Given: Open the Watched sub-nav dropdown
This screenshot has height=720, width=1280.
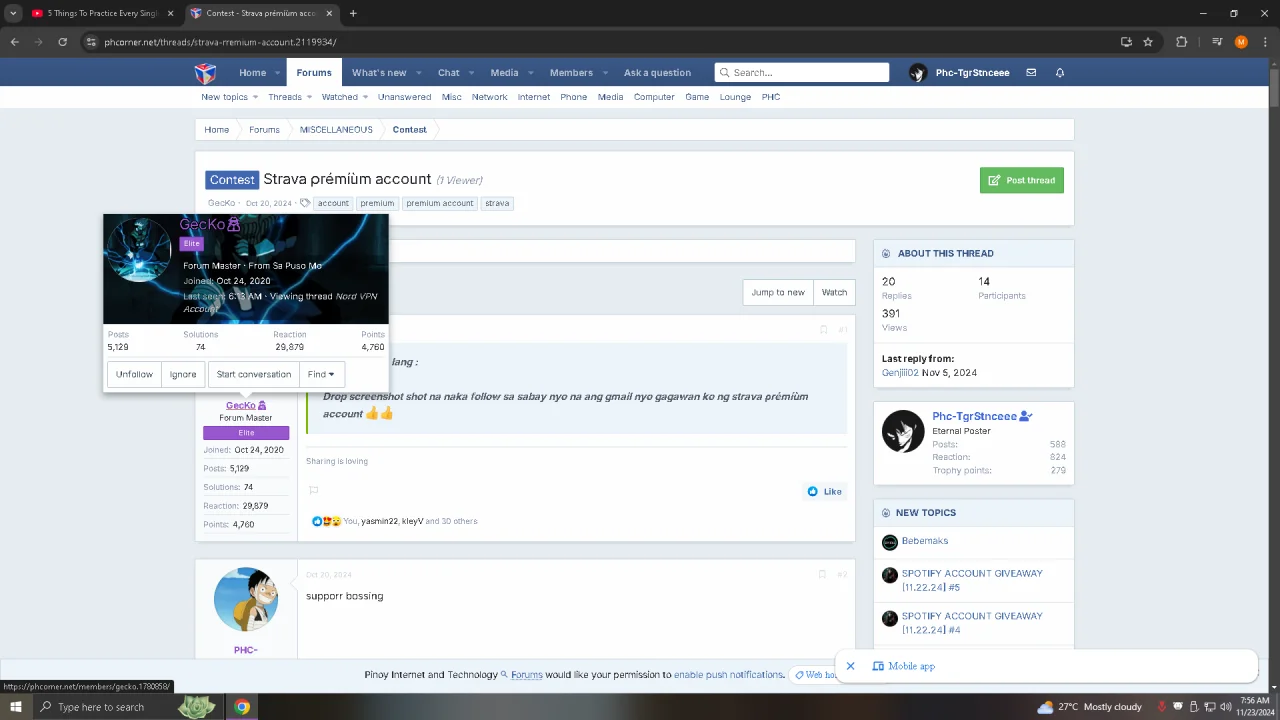Looking at the screenshot, I should point(365,97).
